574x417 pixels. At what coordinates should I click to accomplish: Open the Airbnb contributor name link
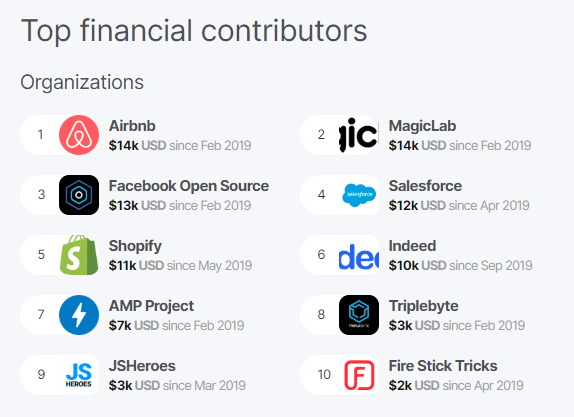pos(132,126)
